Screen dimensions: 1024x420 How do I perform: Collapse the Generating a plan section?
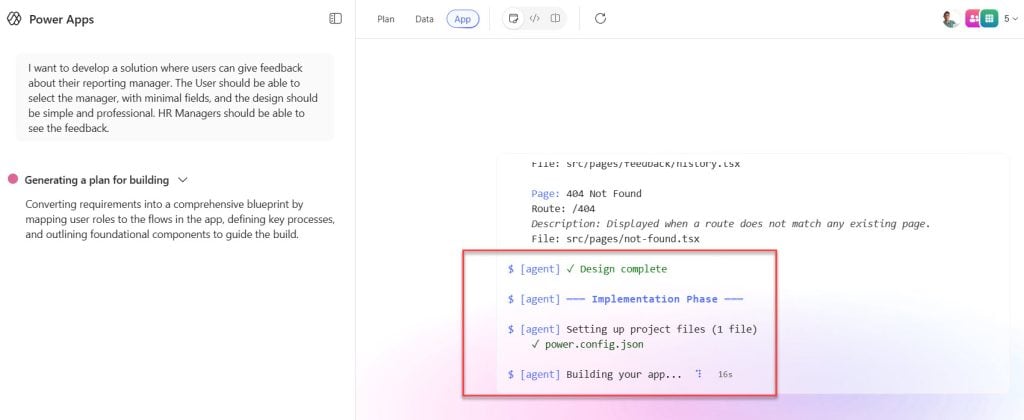183,180
